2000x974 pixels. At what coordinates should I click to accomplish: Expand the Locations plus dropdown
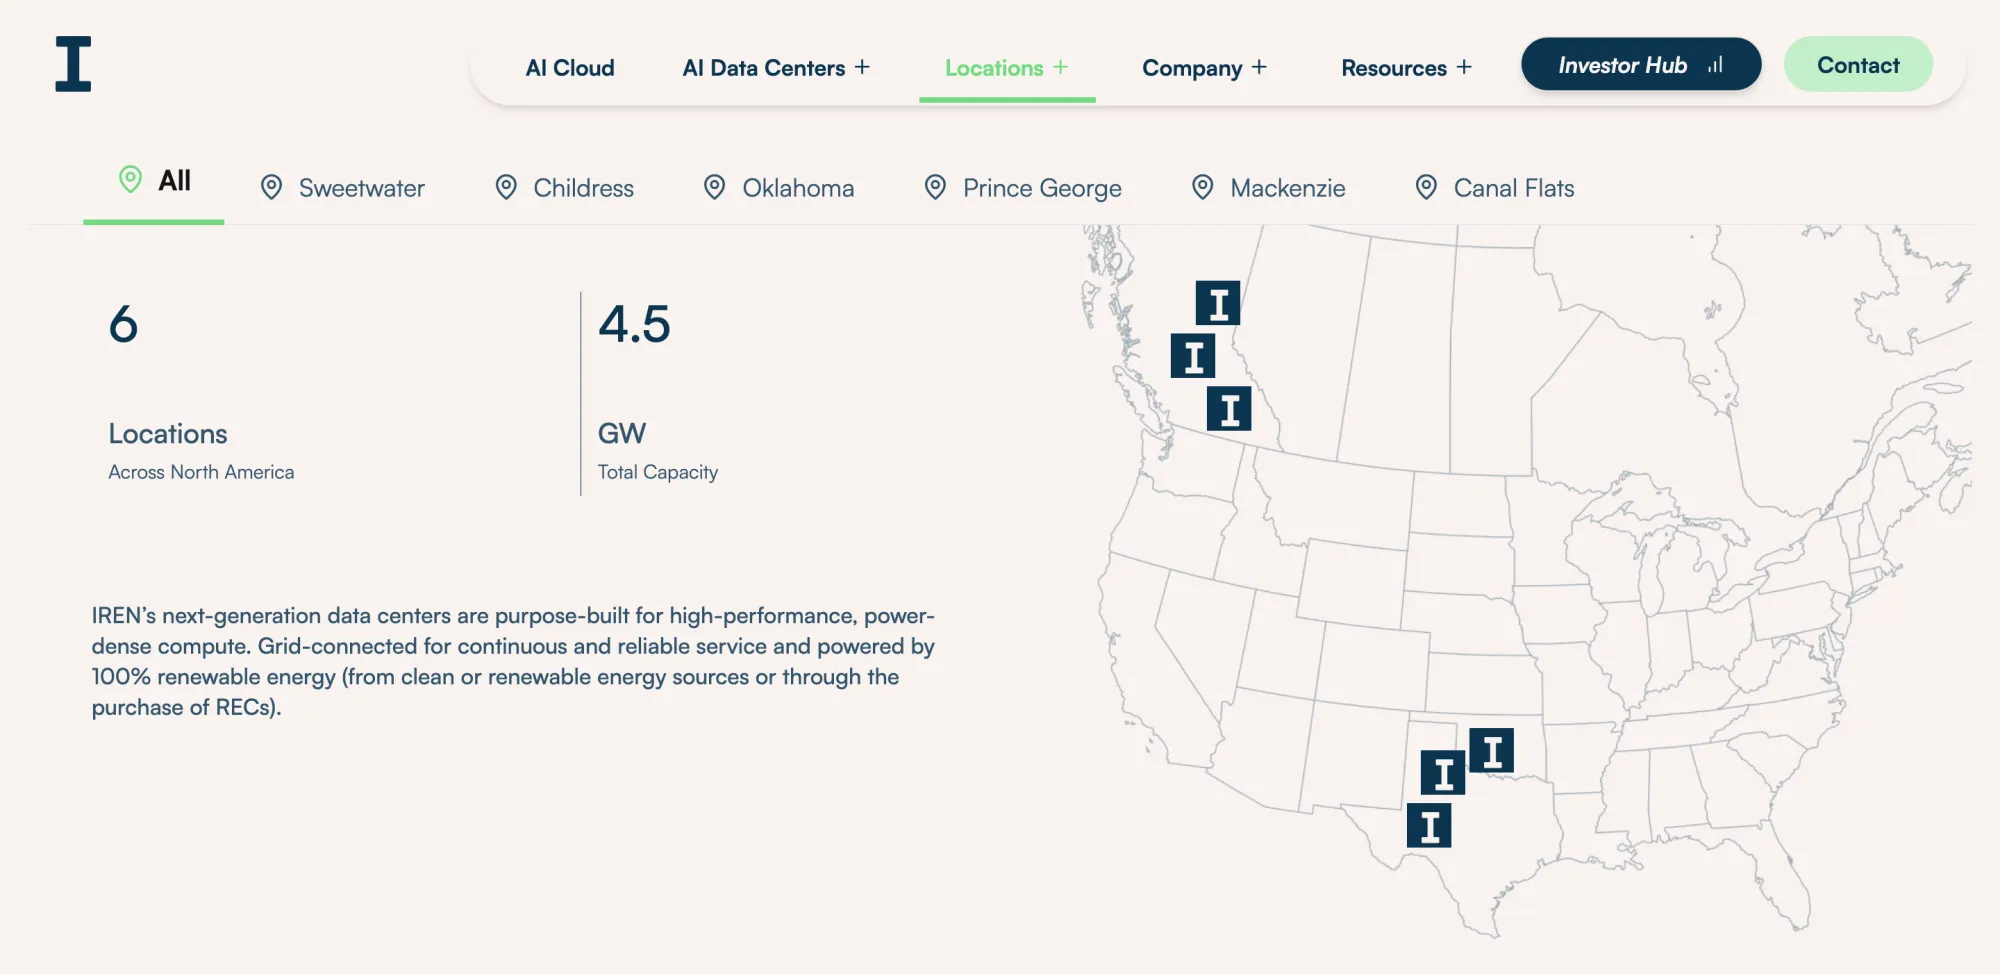(1061, 67)
